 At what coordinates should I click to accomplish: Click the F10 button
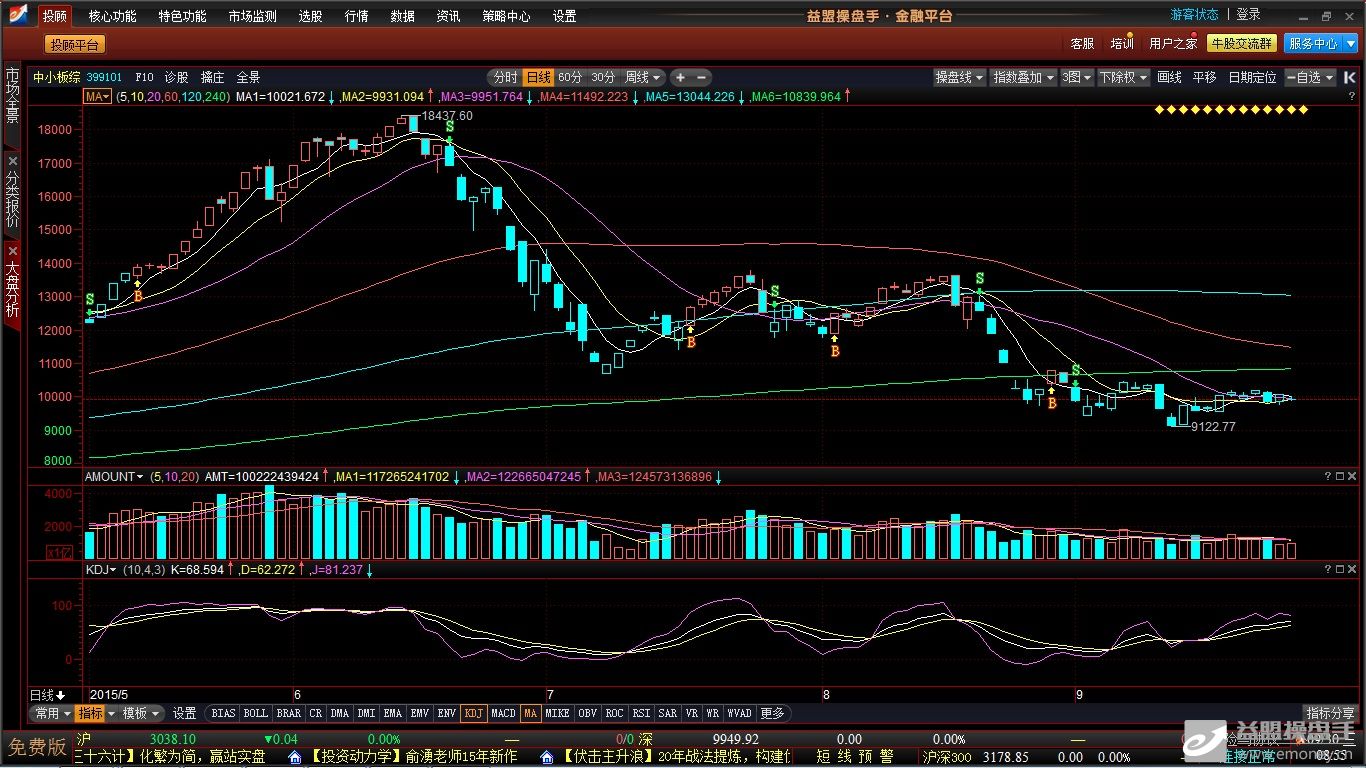point(144,77)
